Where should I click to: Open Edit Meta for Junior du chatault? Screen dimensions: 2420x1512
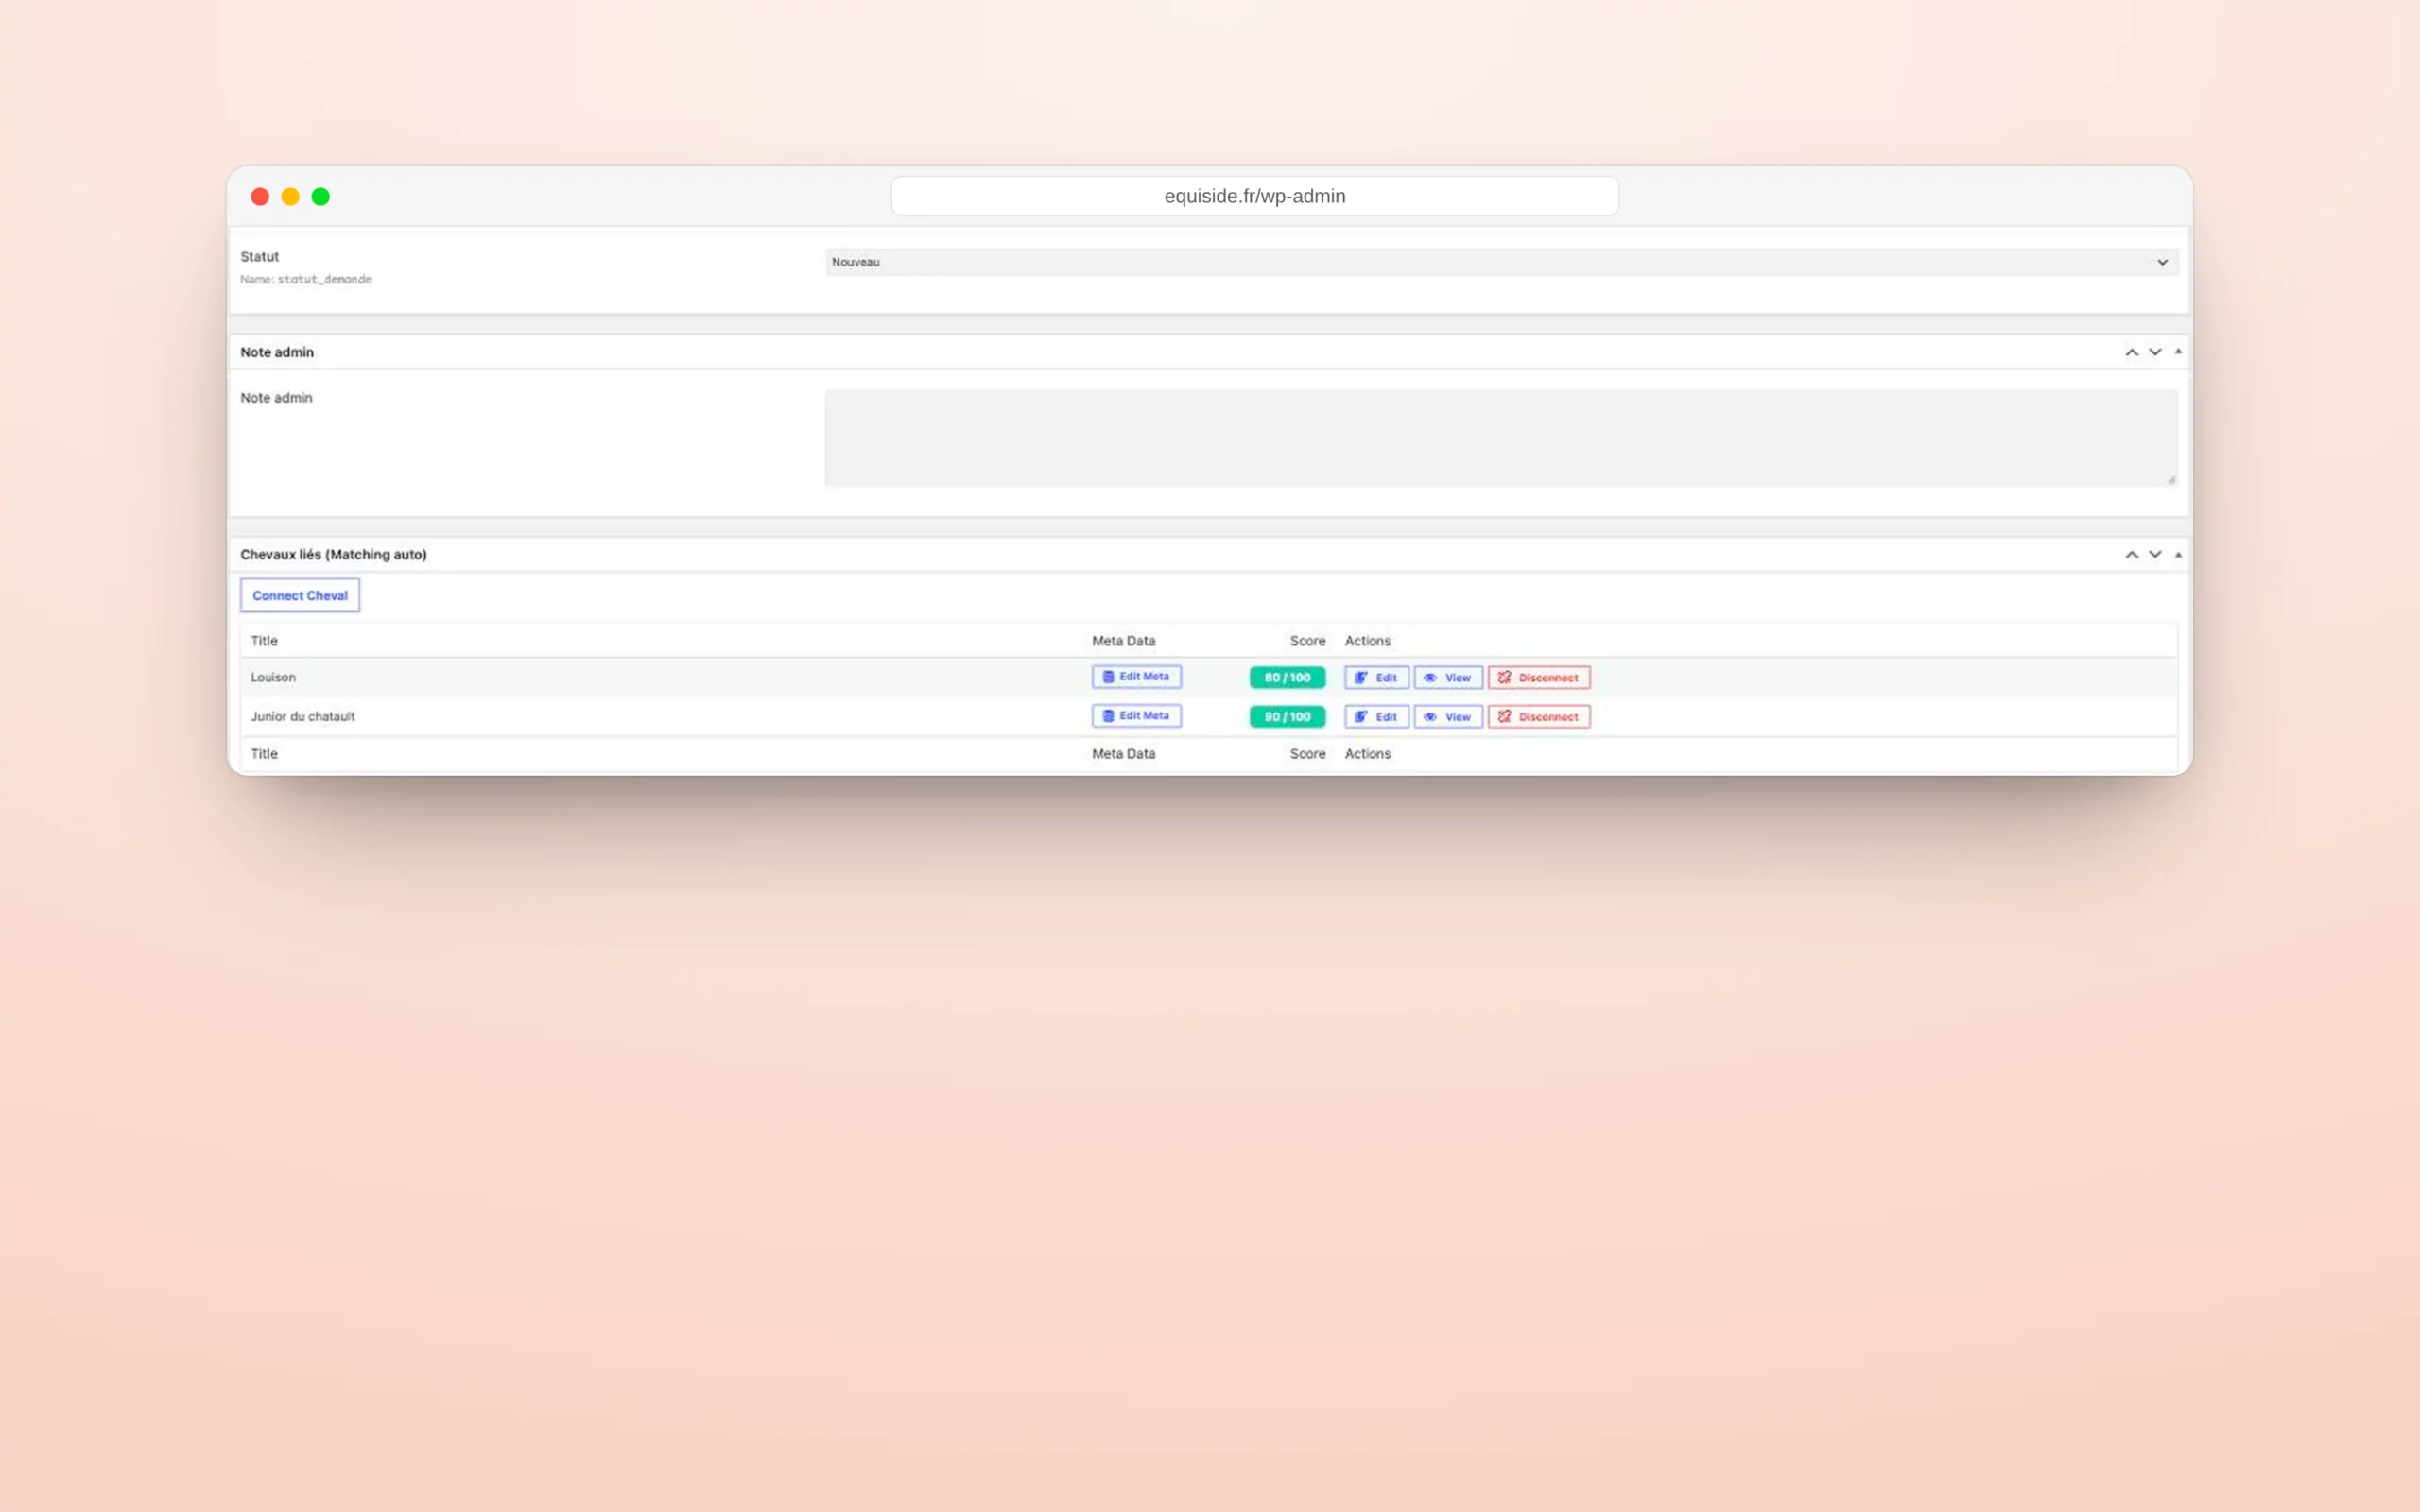coord(1136,716)
